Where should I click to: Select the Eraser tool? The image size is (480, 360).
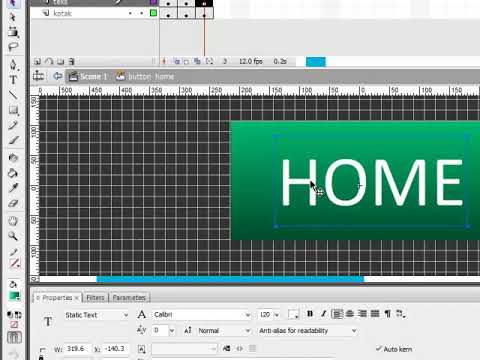click(13, 203)
